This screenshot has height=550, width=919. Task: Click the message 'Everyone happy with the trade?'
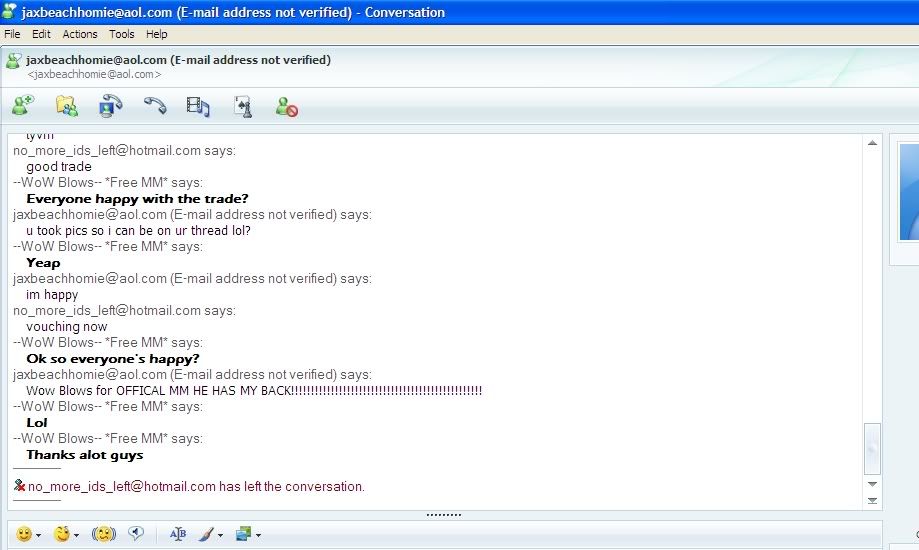click(x=137, y=199)
